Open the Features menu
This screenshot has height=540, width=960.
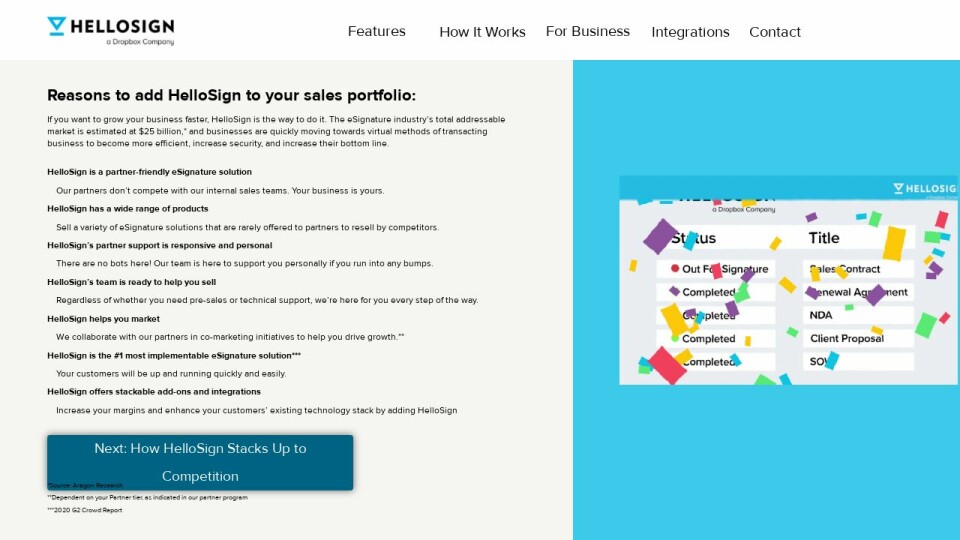pos(376,31)
